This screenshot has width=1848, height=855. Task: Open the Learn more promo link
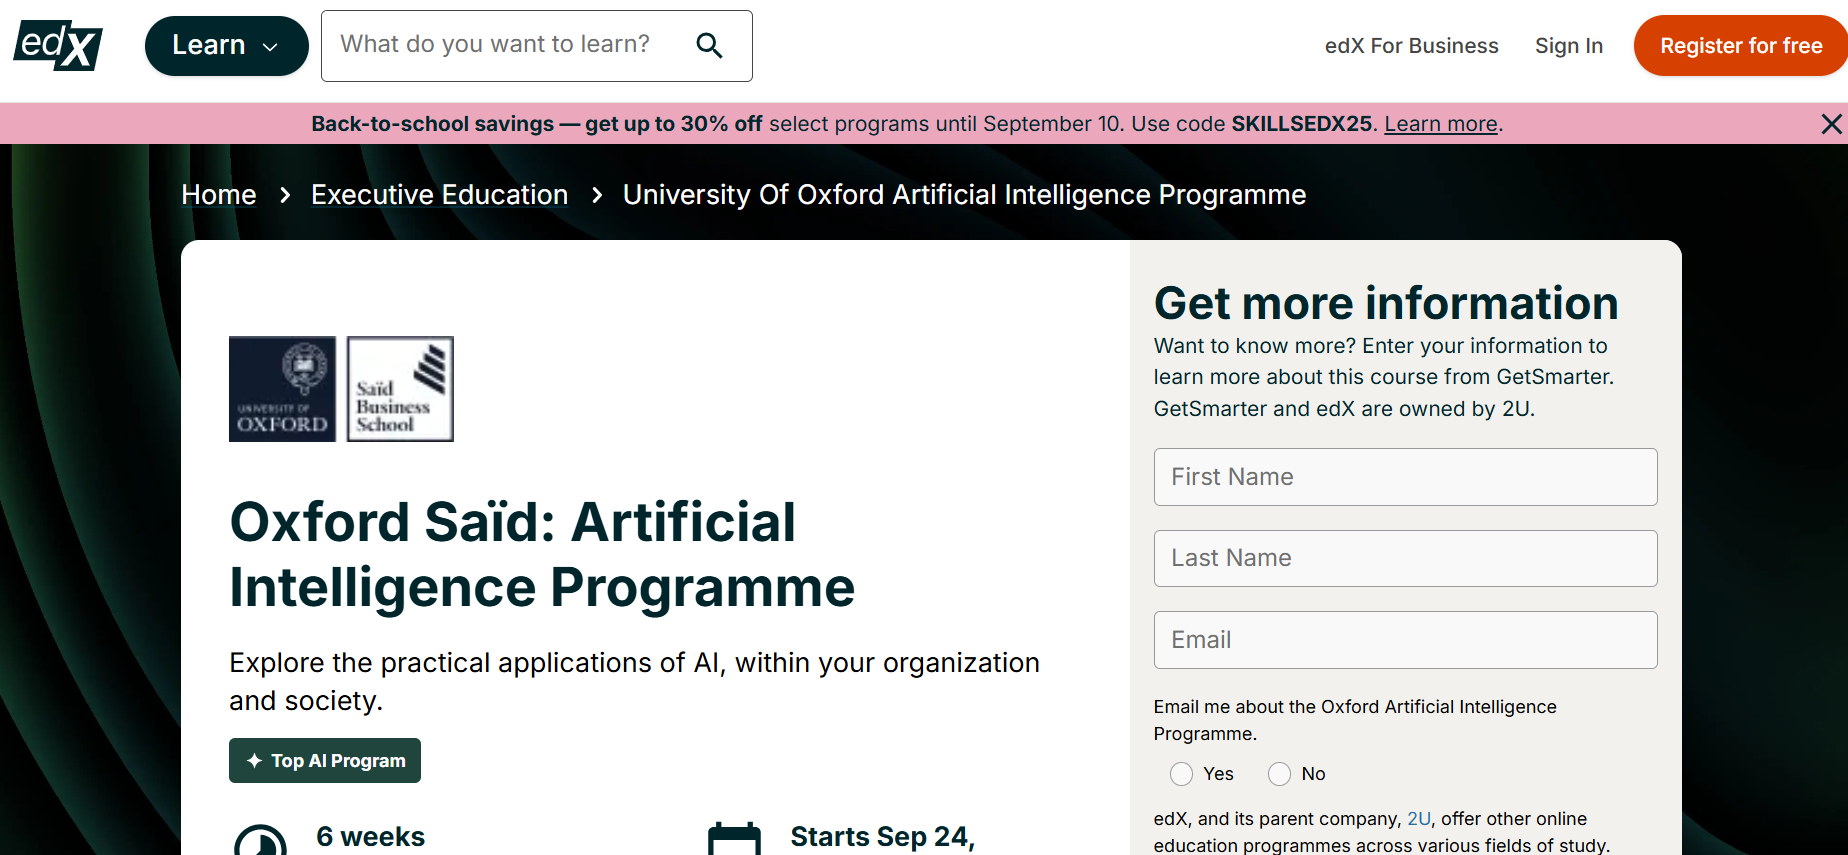[1440, 124]
